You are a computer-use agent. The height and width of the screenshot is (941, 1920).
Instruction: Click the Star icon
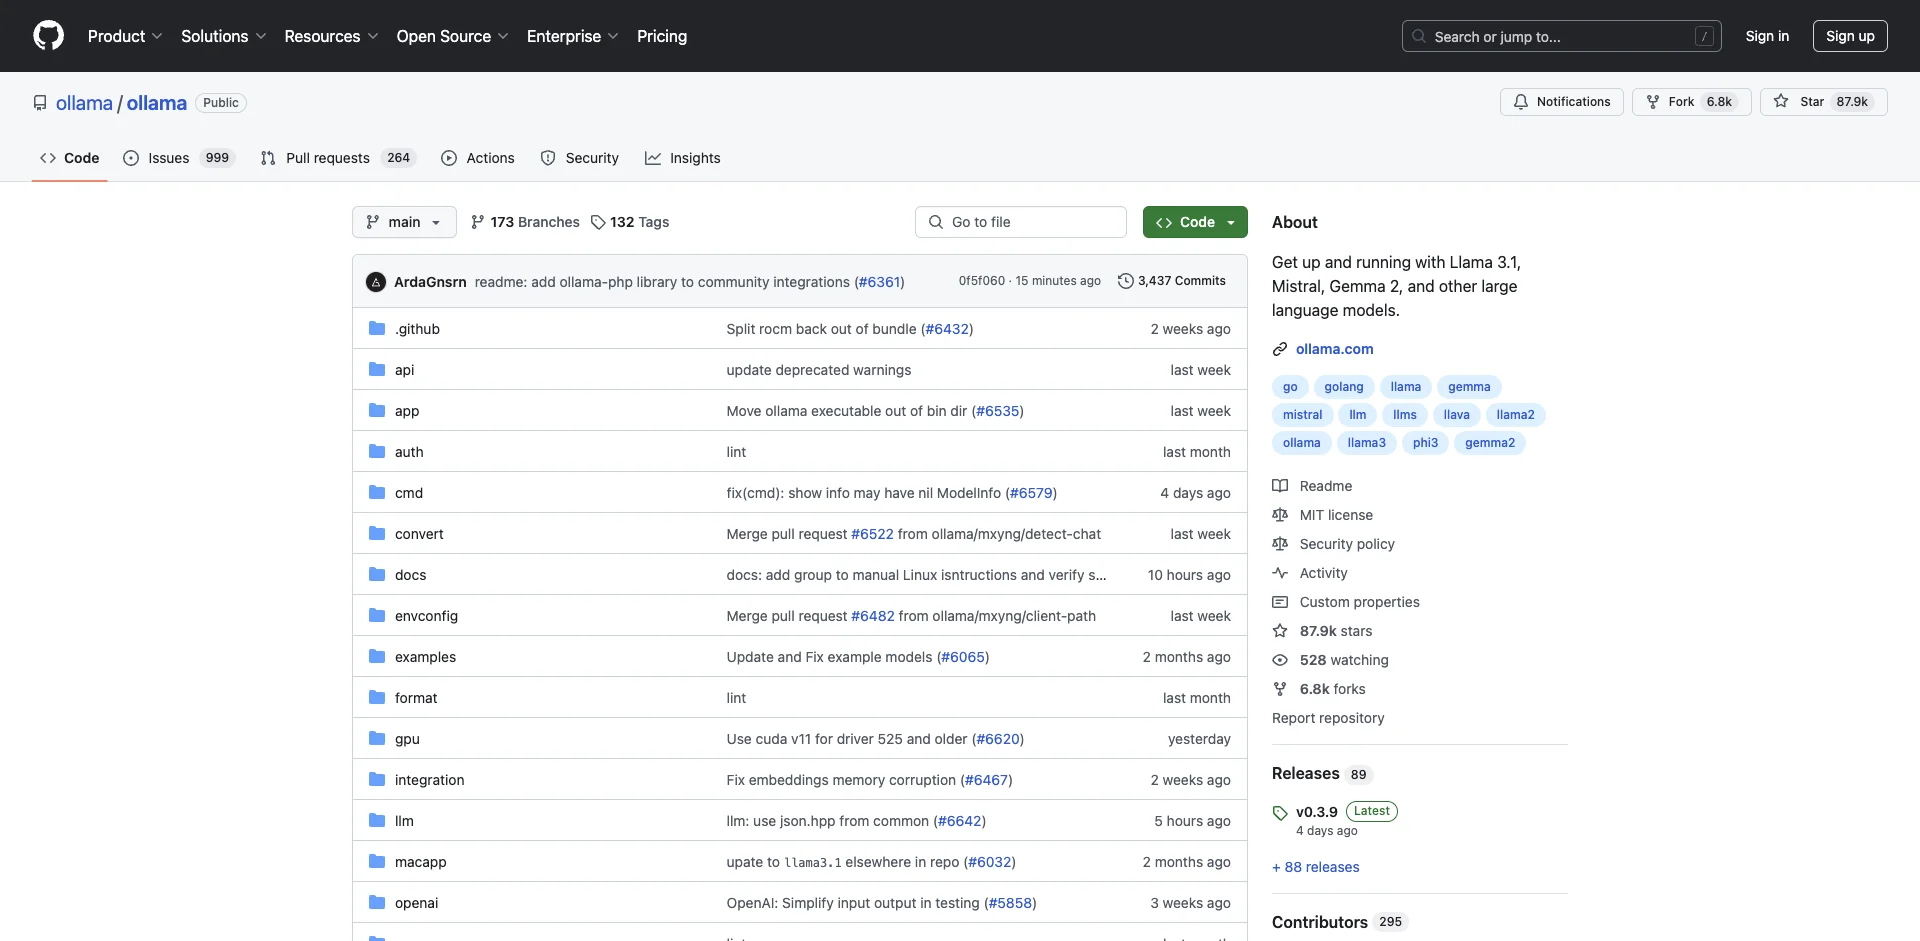coord(1781,101)
